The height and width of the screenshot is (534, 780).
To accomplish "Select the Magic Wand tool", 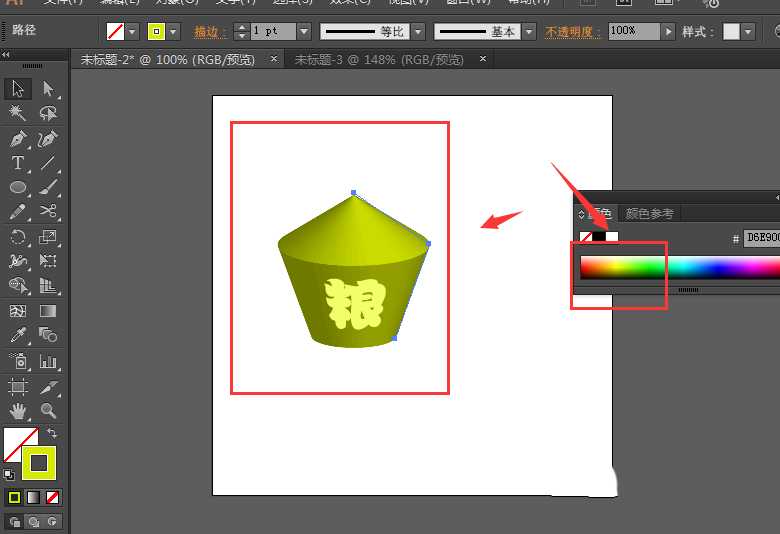I will point(18,114).
